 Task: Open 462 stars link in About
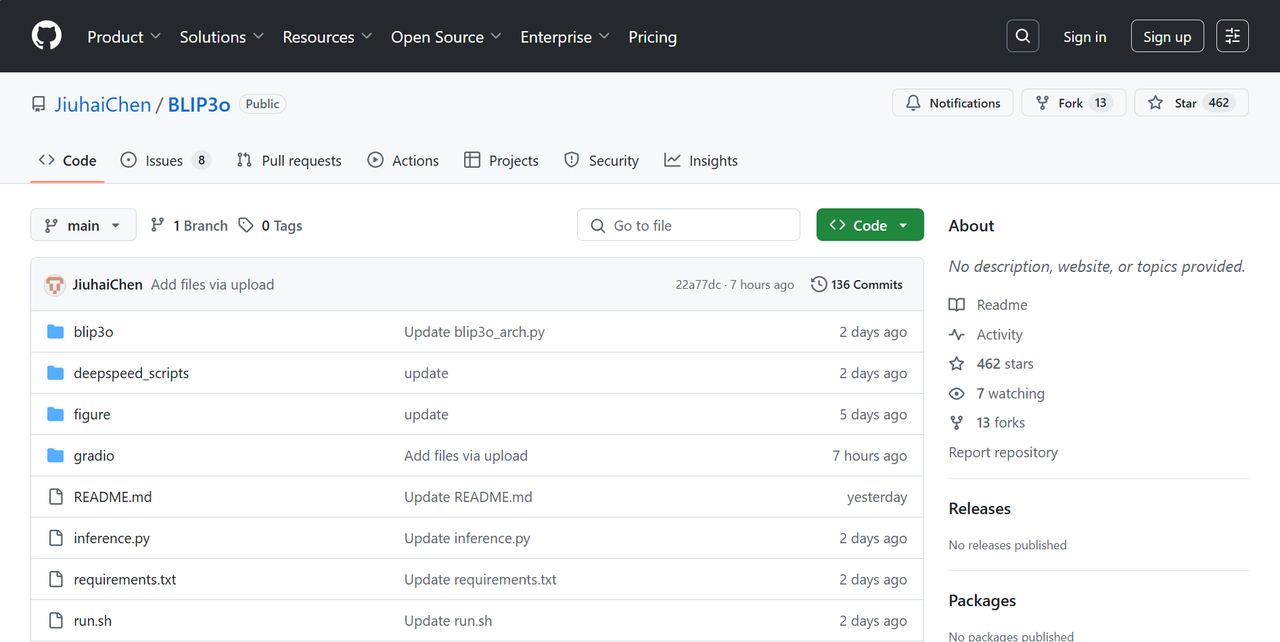[x=1005, y=364]
